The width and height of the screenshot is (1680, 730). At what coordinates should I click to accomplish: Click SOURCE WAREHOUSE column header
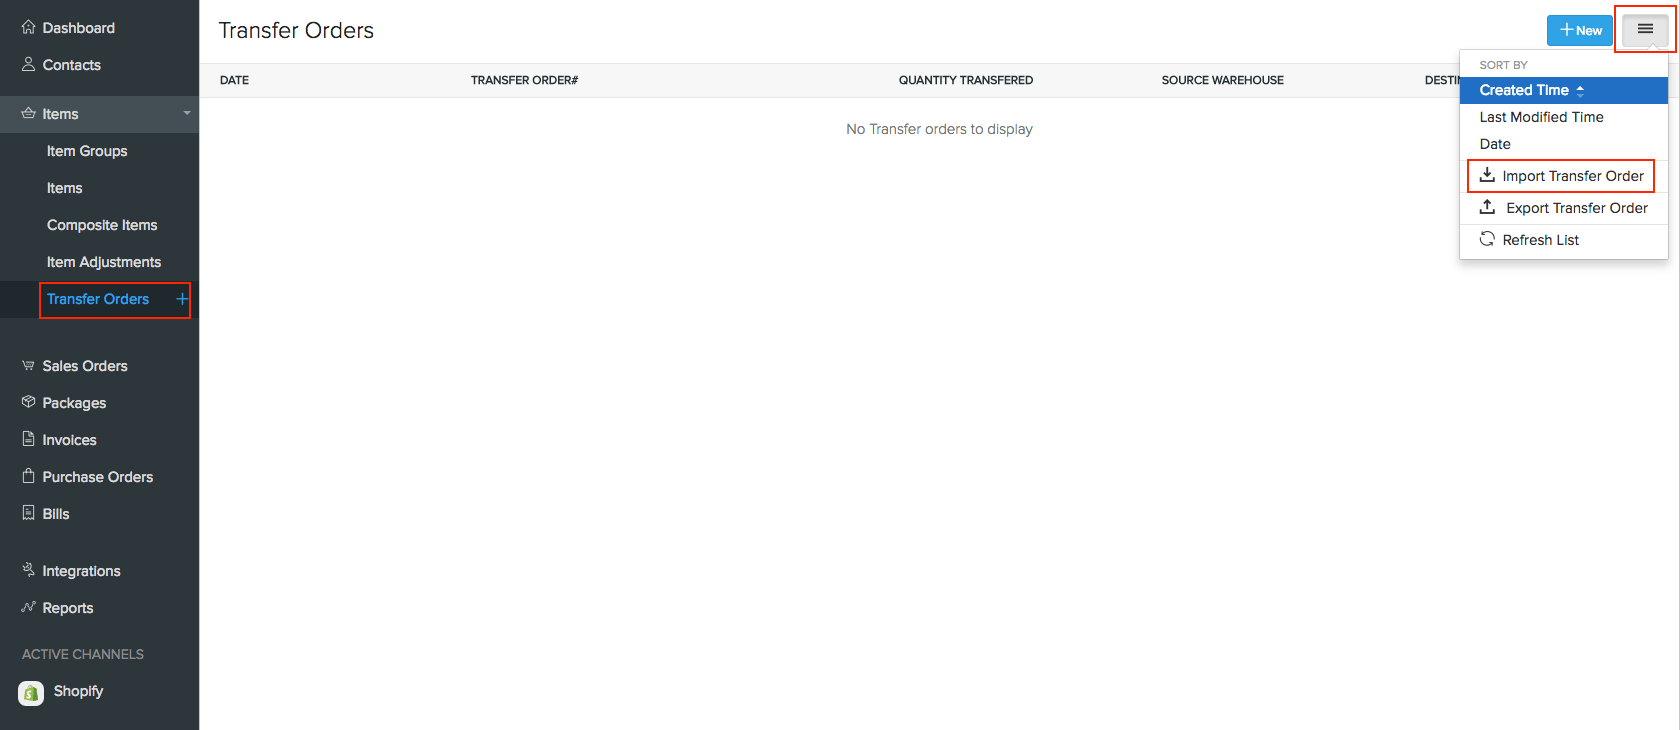1223,80
